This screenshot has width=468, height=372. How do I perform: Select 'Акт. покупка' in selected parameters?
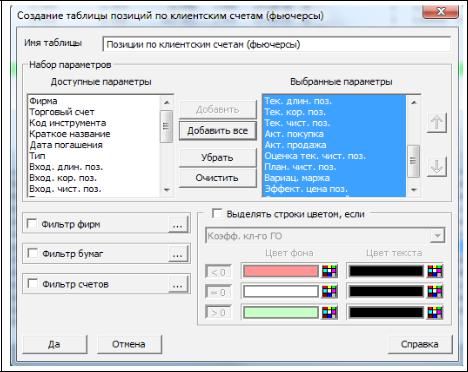click(x=334, y=134)
